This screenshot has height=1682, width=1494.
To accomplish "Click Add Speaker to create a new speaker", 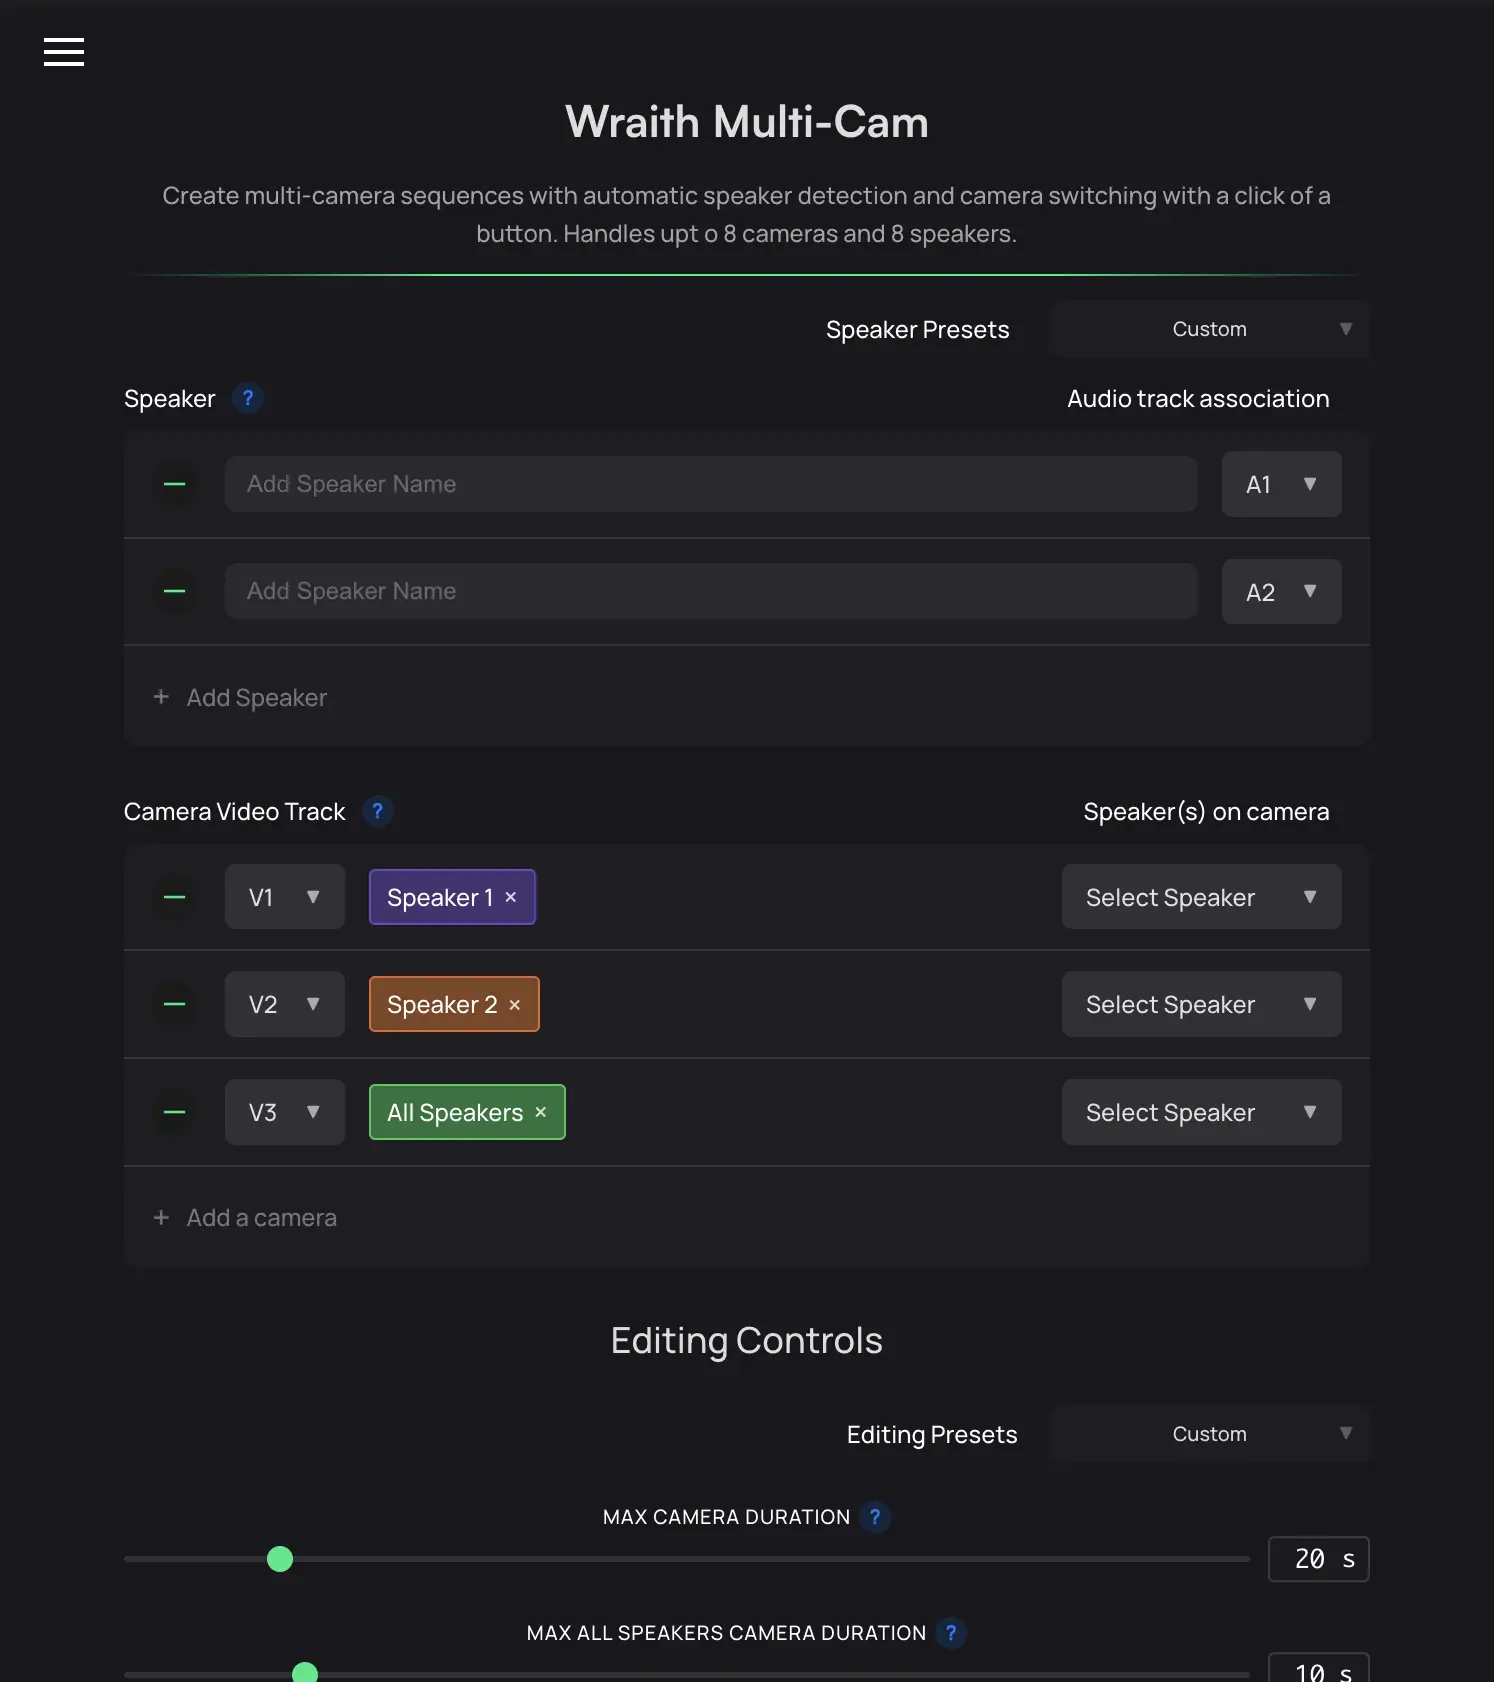I will click(240, 697).
